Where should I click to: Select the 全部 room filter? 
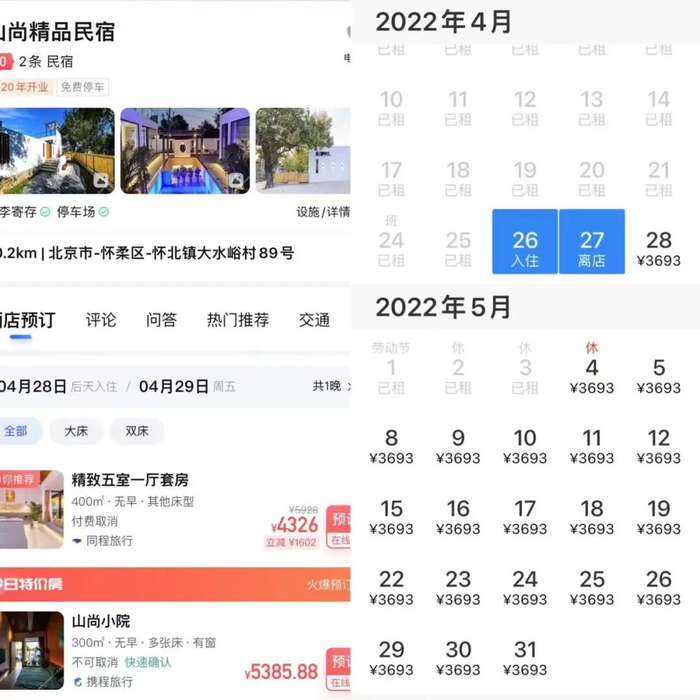click(x=19, y=431)
